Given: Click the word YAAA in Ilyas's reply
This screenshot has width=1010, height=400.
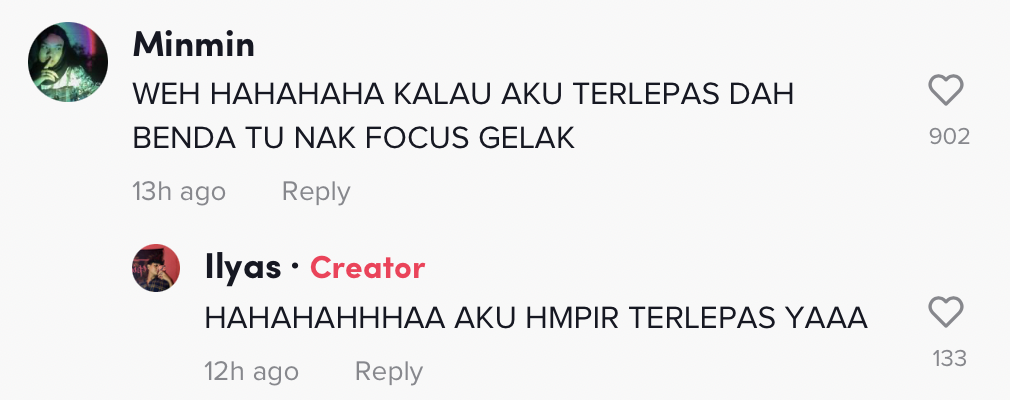Looking at the screenshot, I should click(826, 318).
